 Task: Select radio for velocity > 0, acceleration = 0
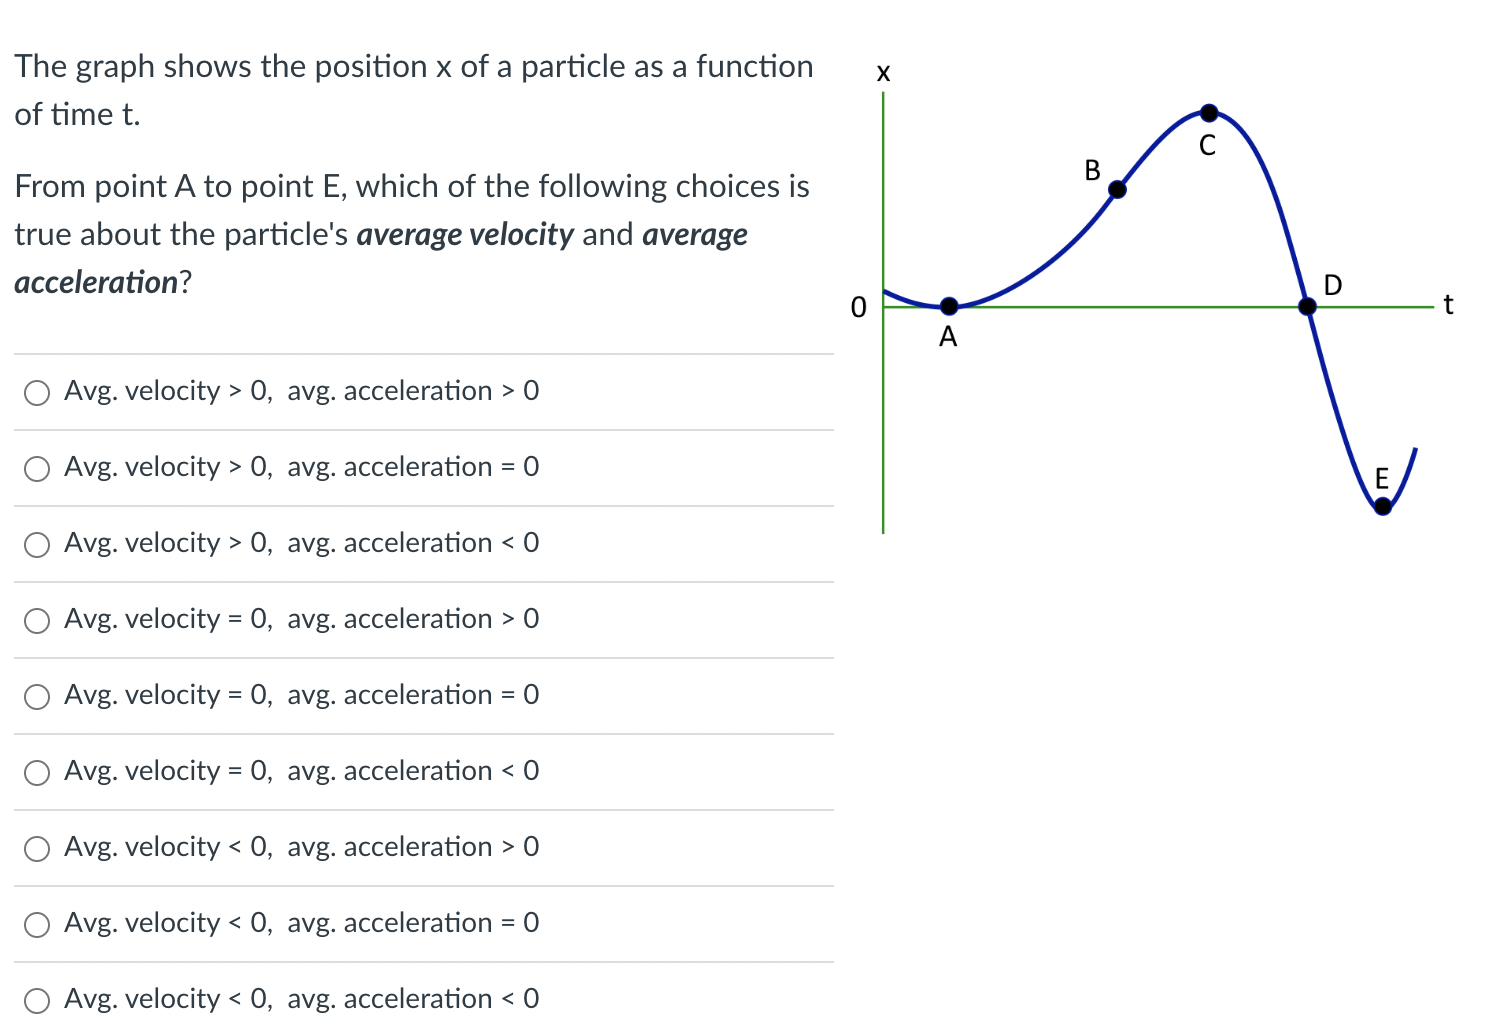pos(37,469)
